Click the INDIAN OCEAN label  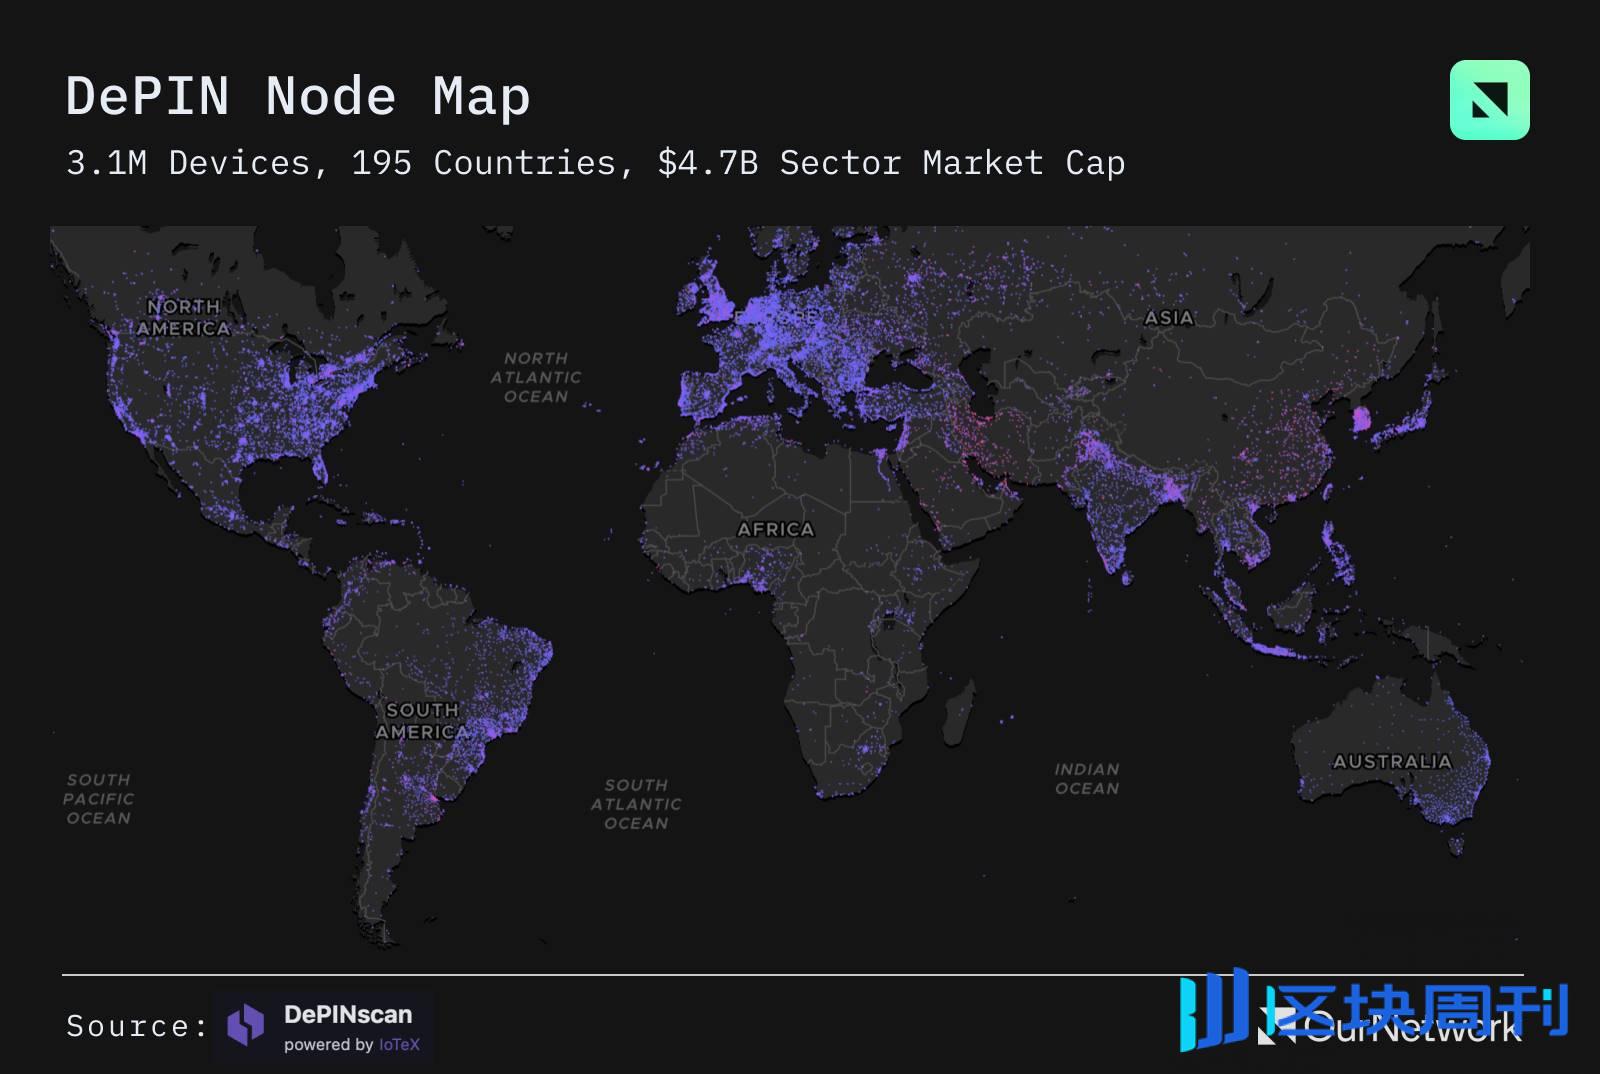1087,779
